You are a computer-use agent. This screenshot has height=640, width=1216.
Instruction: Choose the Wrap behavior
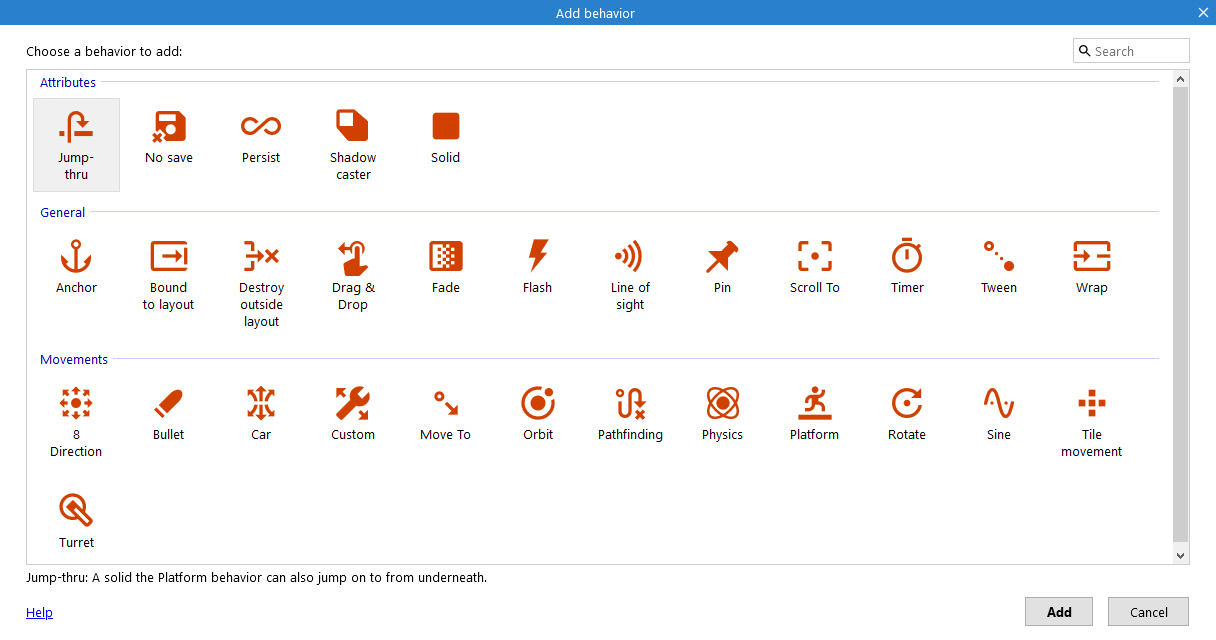pos(1092,267)
